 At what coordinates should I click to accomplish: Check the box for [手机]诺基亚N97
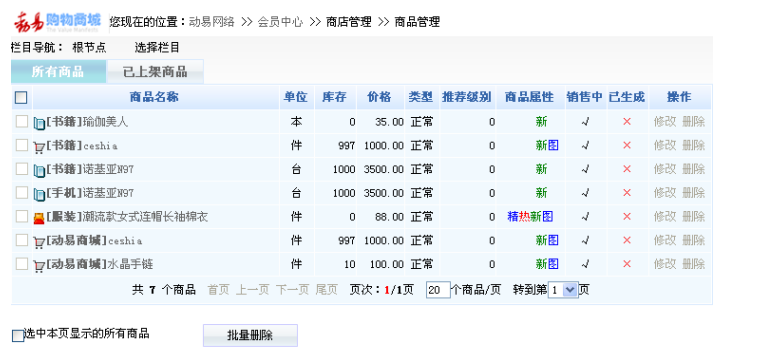pos(22,192)
